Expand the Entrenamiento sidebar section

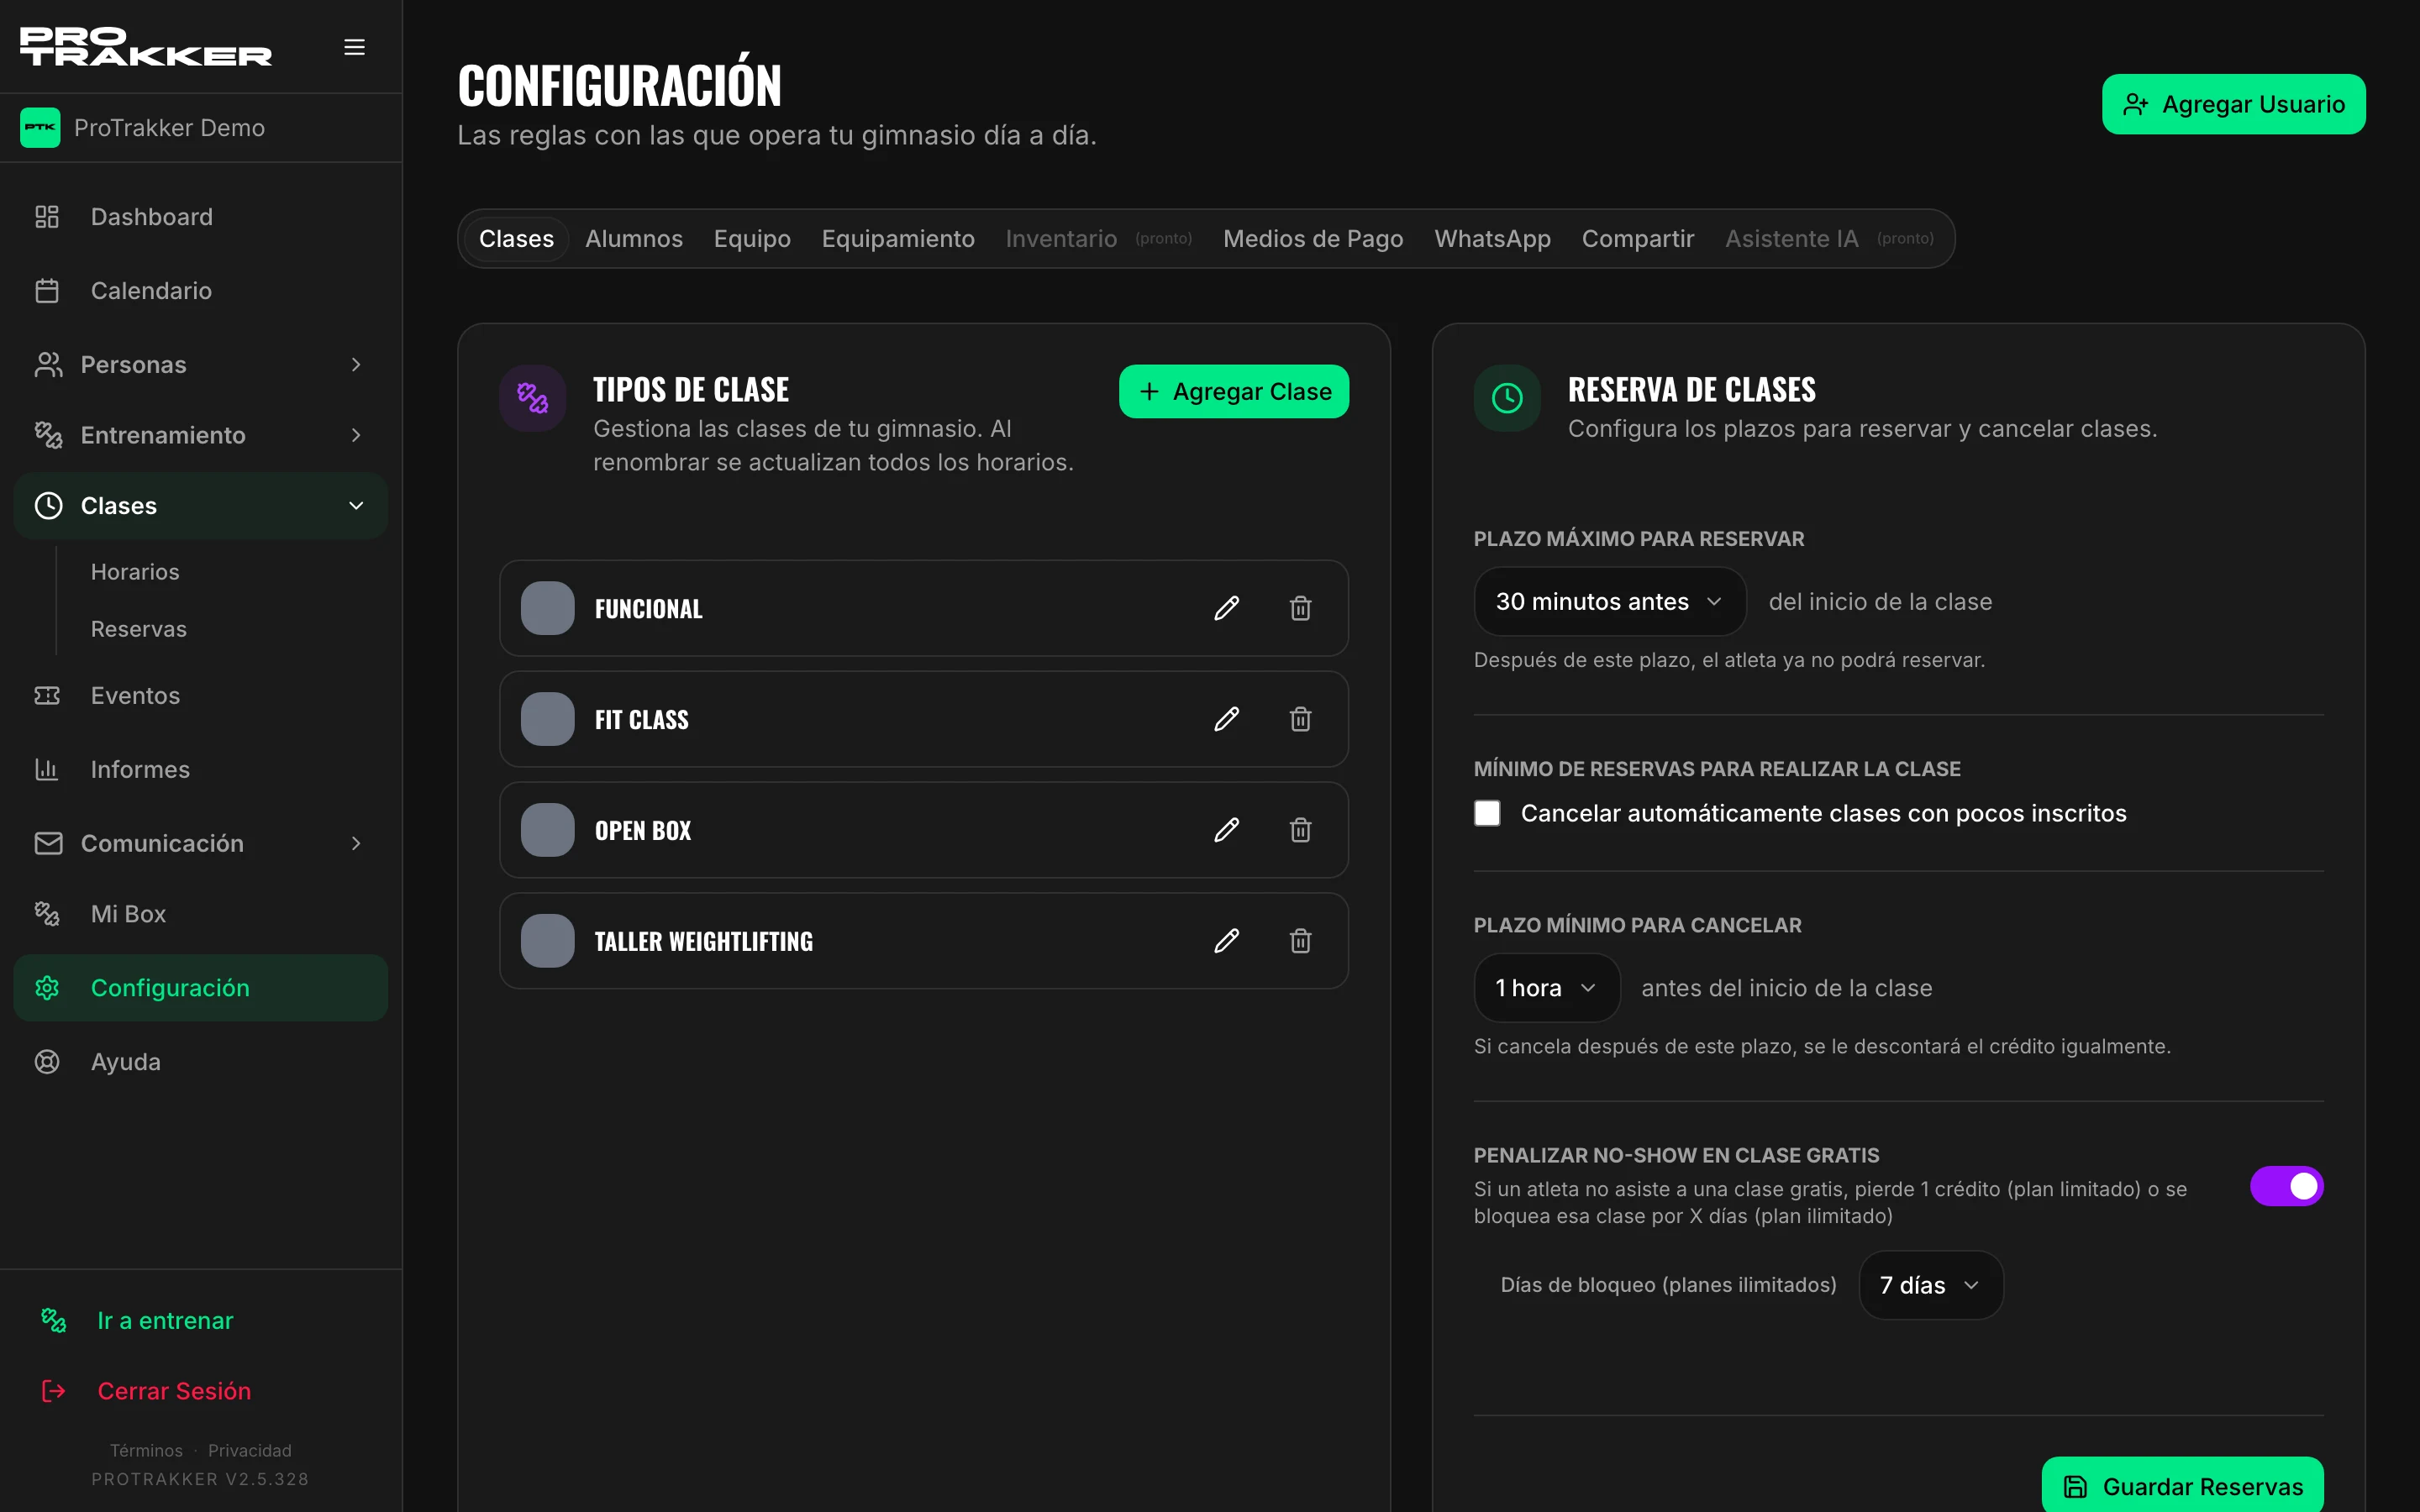(x=200, y=435)
